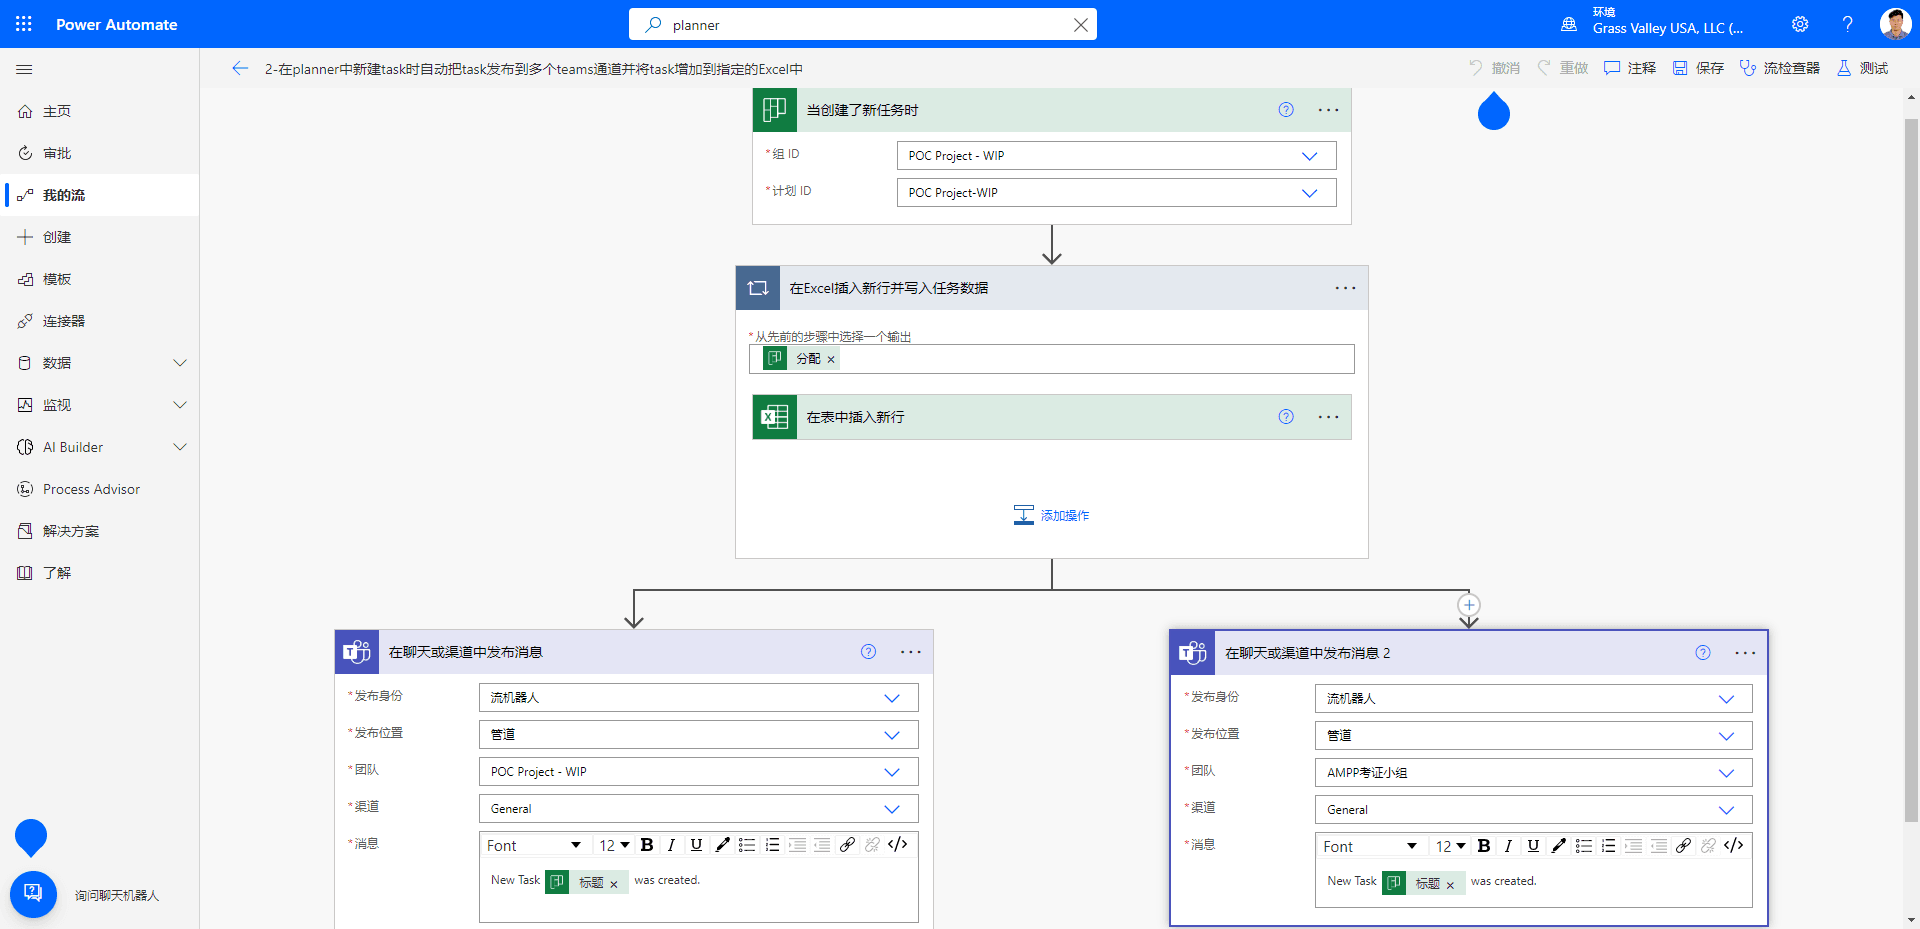Toggle italic in second Teams message editor
1920x929 pixels.
[1508, 846]
